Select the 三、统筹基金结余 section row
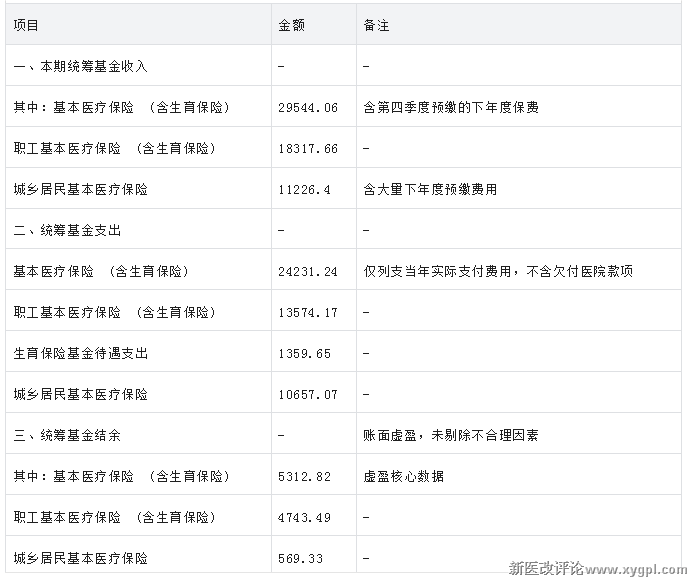 click(x=67, y=435)
